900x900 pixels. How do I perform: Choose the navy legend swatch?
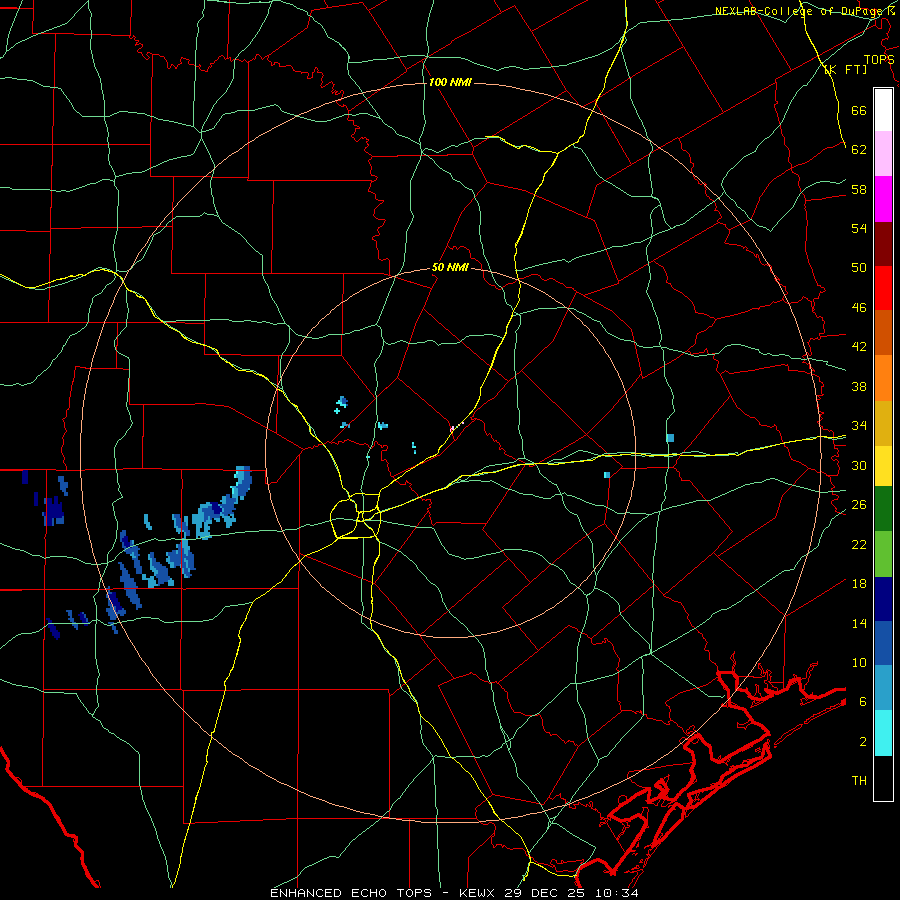coord(883,599)
